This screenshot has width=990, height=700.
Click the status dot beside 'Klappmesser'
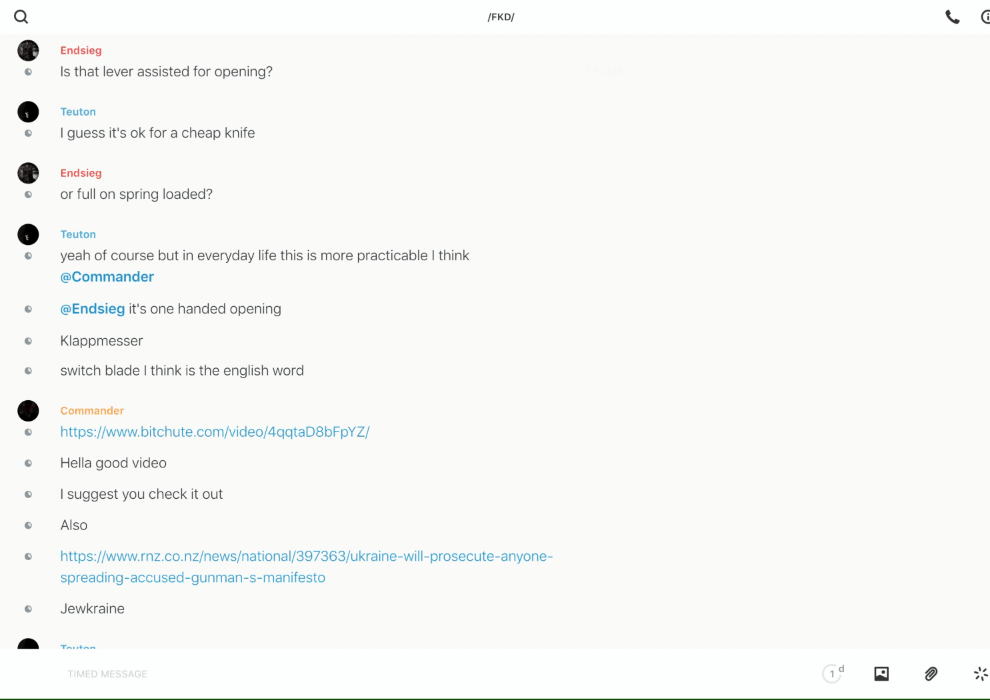click(28, 341)
